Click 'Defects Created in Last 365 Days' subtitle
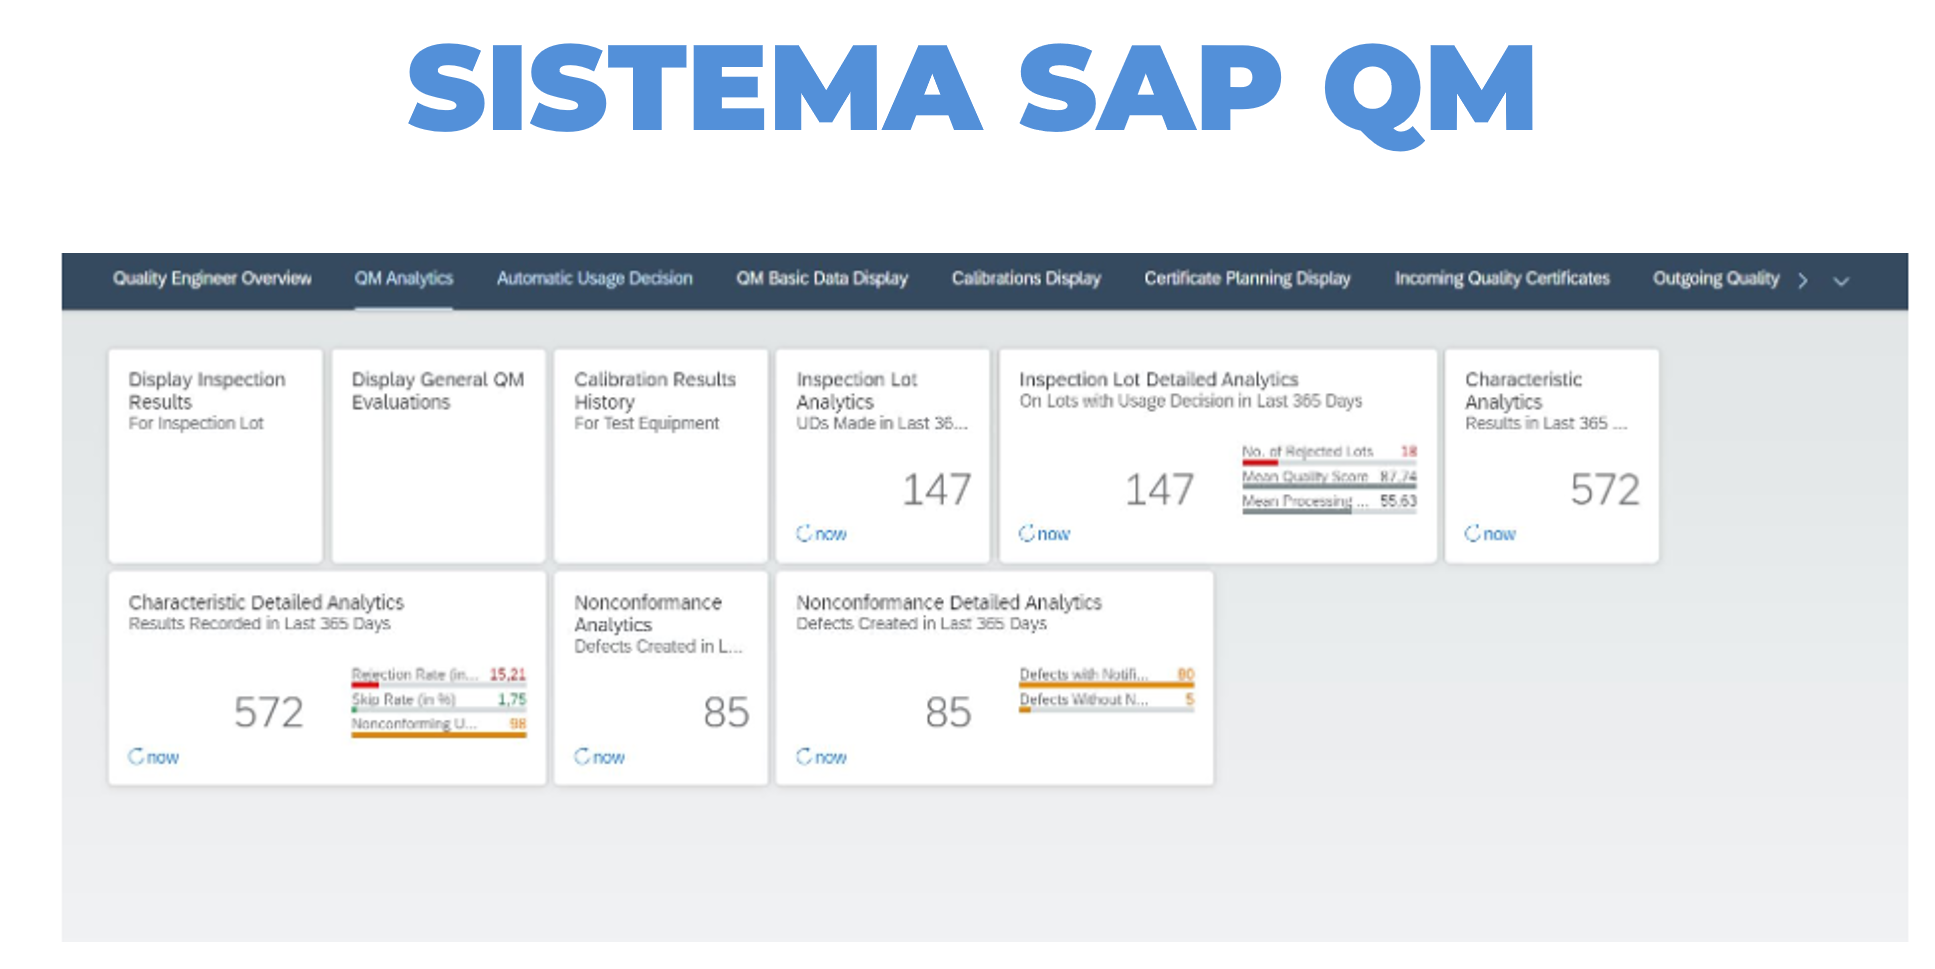Viewport: 1935px width, 969px height. click(921, 624)
